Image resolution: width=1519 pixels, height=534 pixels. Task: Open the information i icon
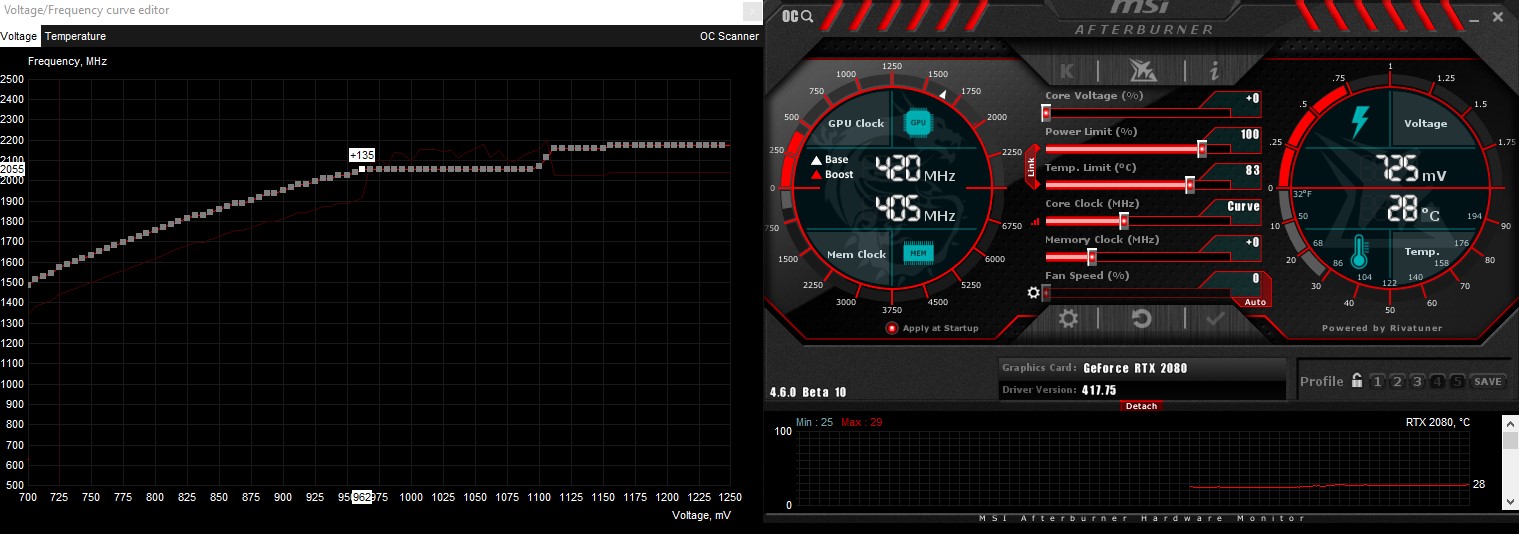1214,70
